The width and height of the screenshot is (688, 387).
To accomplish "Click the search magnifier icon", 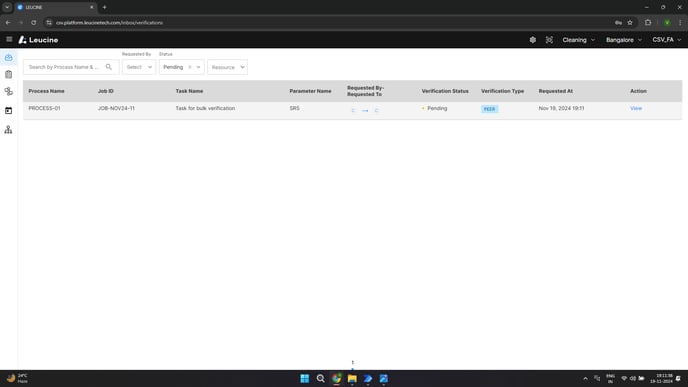I will click(x=109, y=67).
